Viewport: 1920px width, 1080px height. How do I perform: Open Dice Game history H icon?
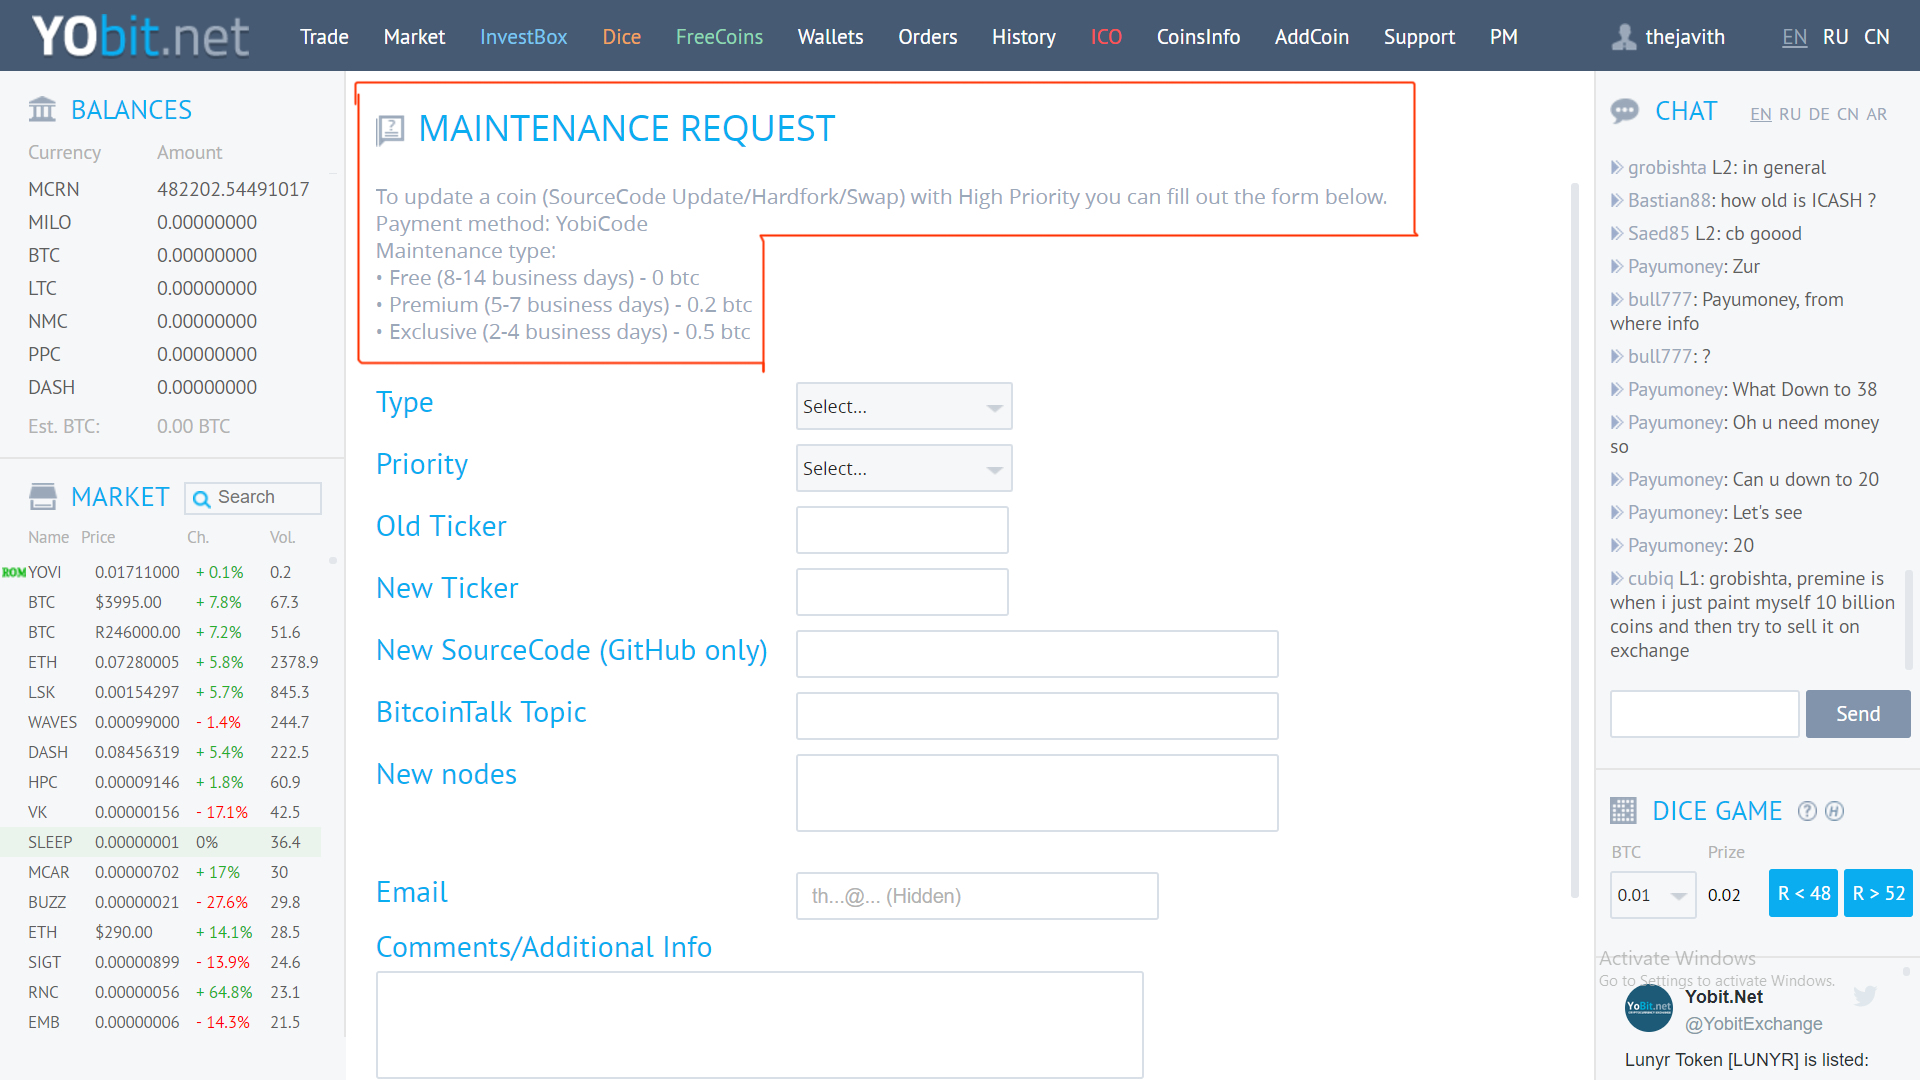(x=1834, y=811)
